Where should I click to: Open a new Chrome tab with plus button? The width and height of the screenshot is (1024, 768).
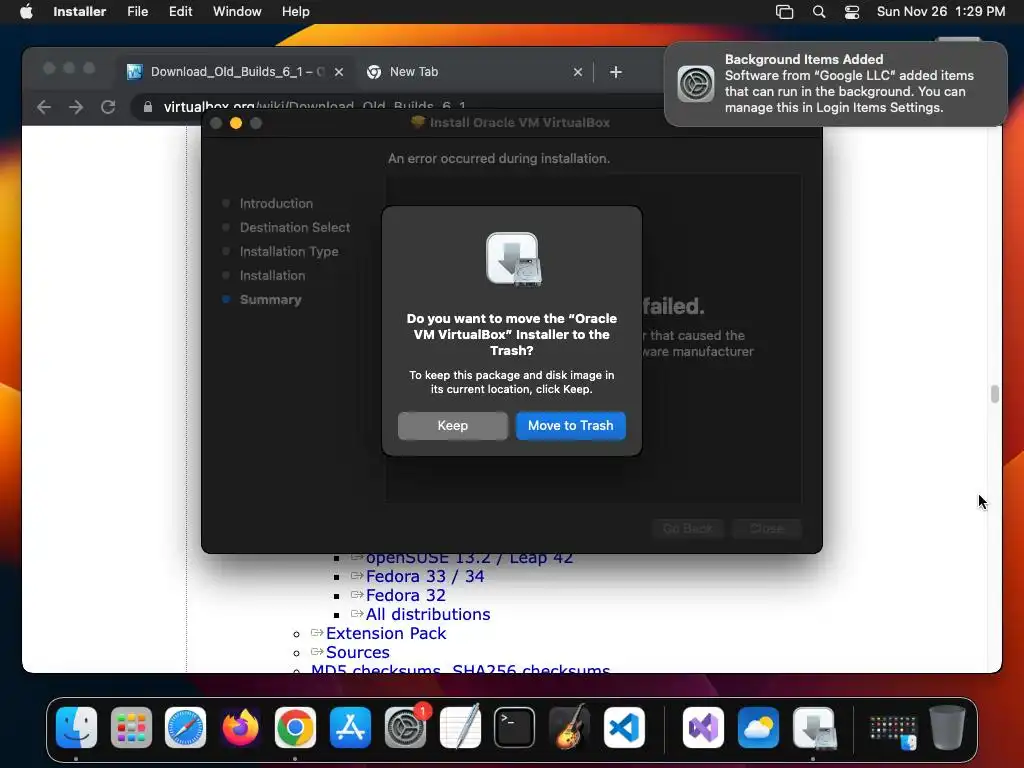tap(615, 72)
